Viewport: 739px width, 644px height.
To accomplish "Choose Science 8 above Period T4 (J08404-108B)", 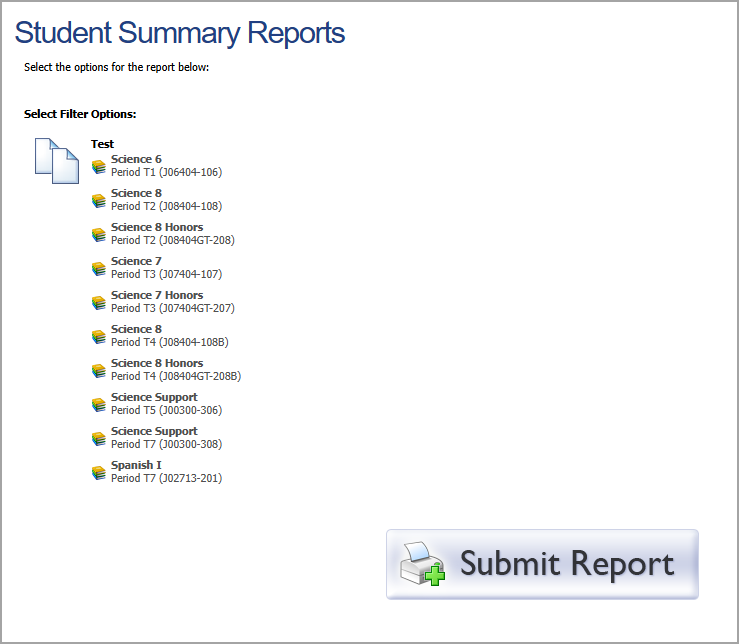I will [x=136, y=329].
